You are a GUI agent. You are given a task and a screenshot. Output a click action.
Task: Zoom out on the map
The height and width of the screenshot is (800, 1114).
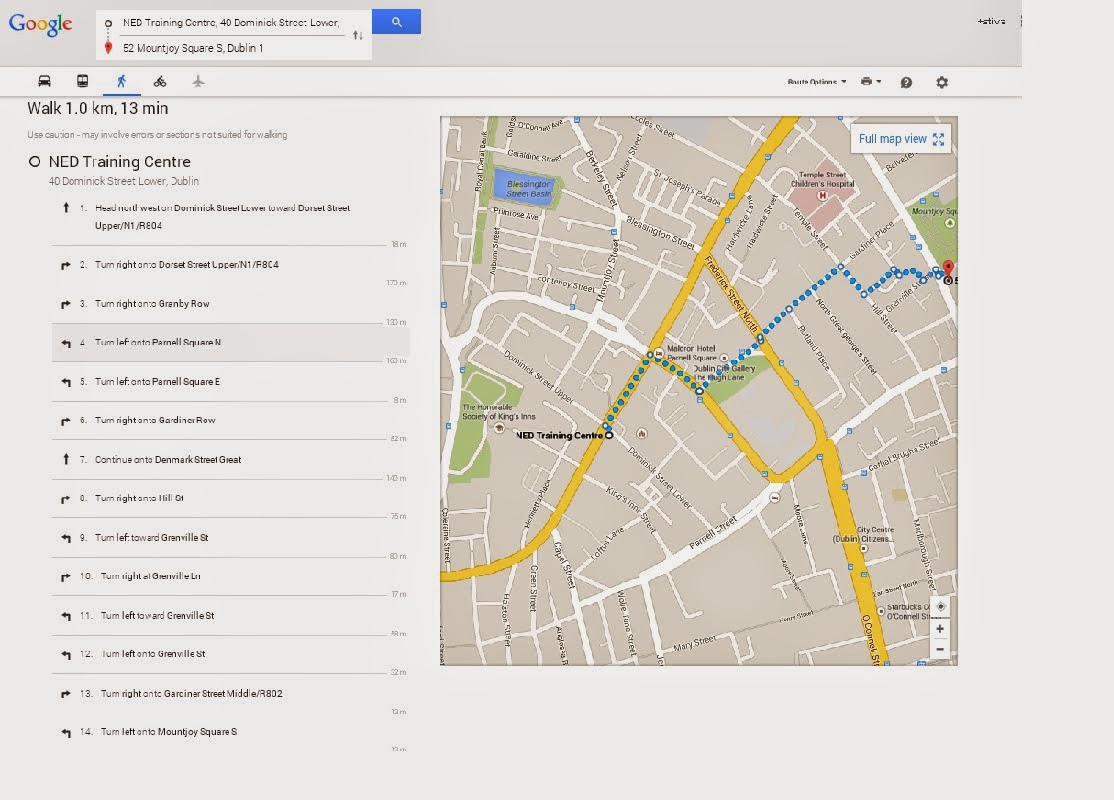tap(939, 649)
